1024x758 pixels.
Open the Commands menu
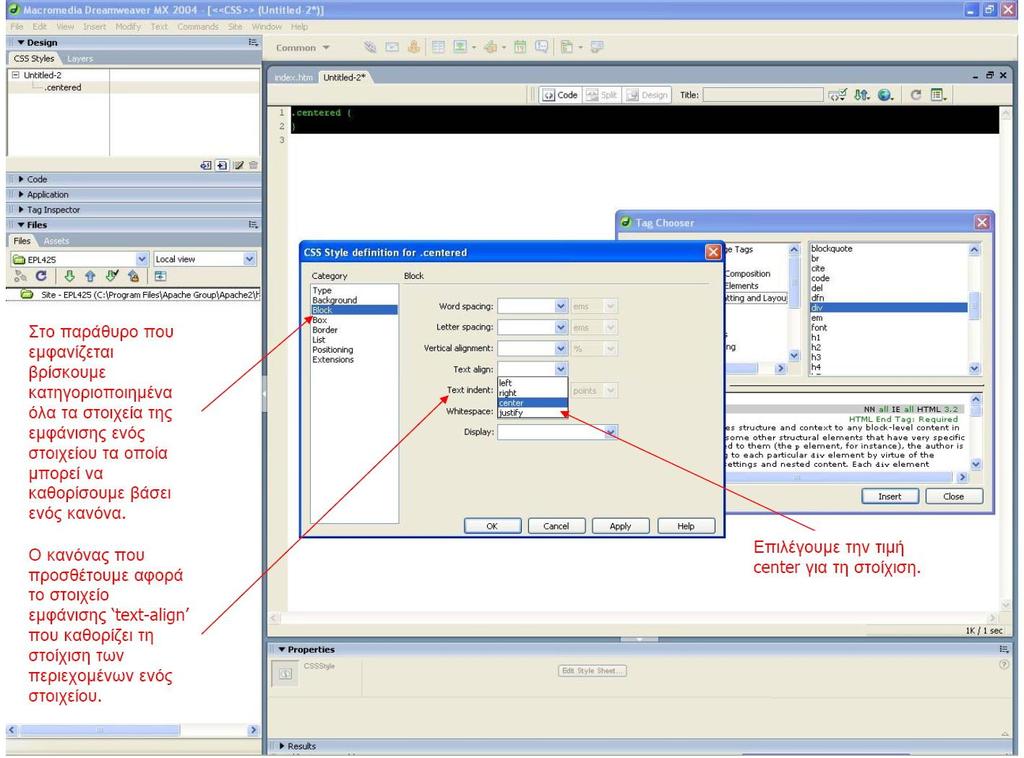click(x=198, y=27)
